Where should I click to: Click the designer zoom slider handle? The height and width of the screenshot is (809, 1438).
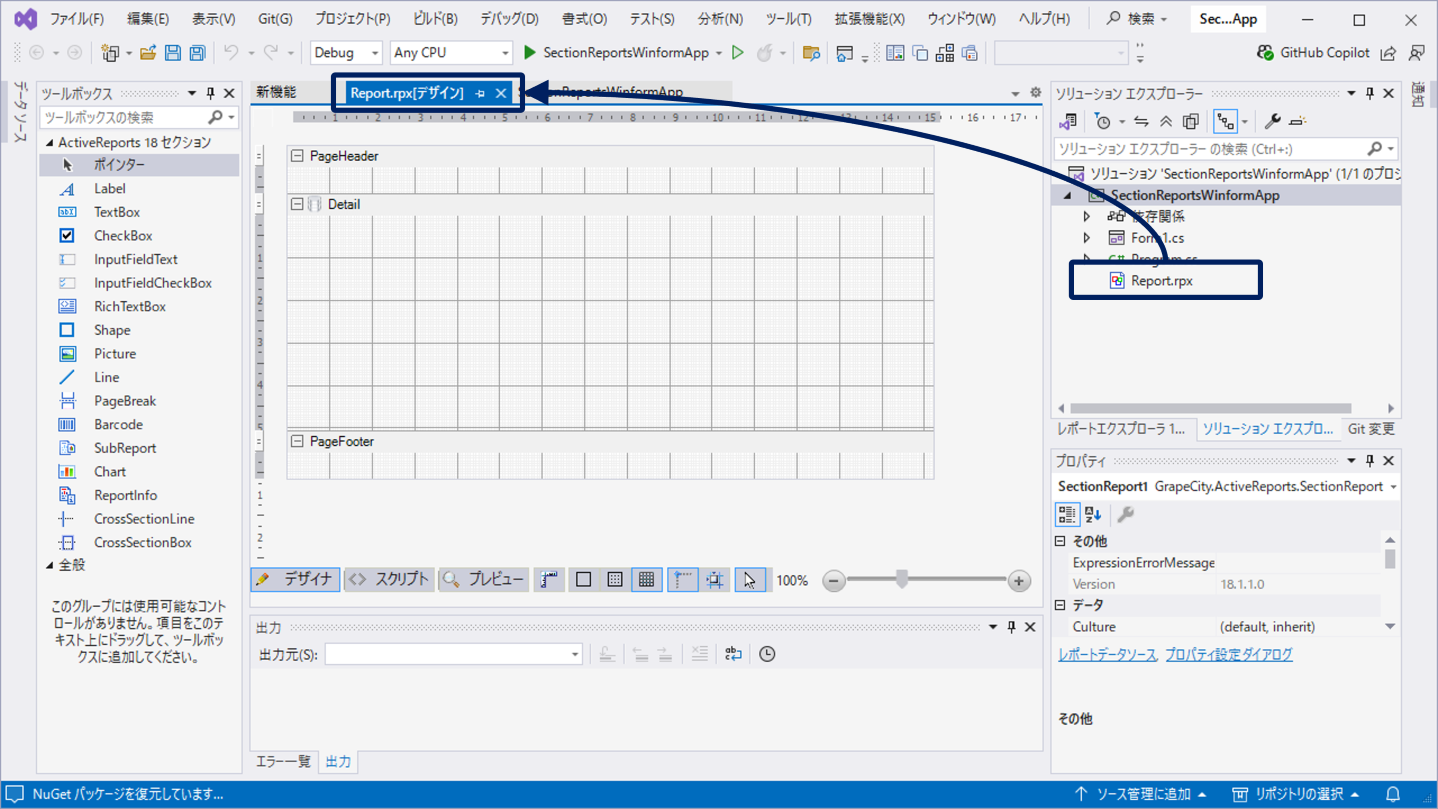[x=901, y=579]
